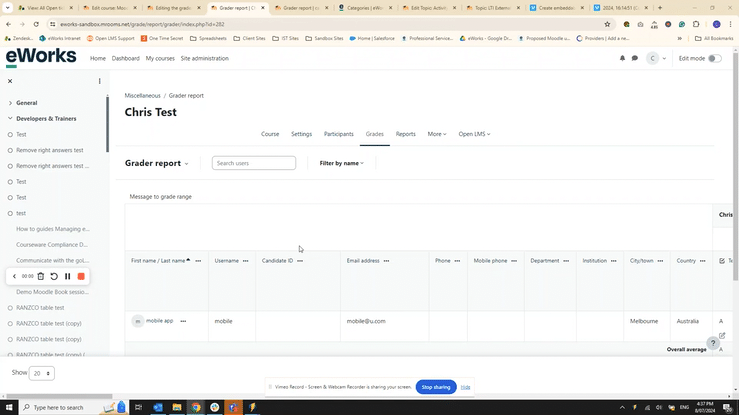
Task: Click the help question mark button
Action: [713, 343]
